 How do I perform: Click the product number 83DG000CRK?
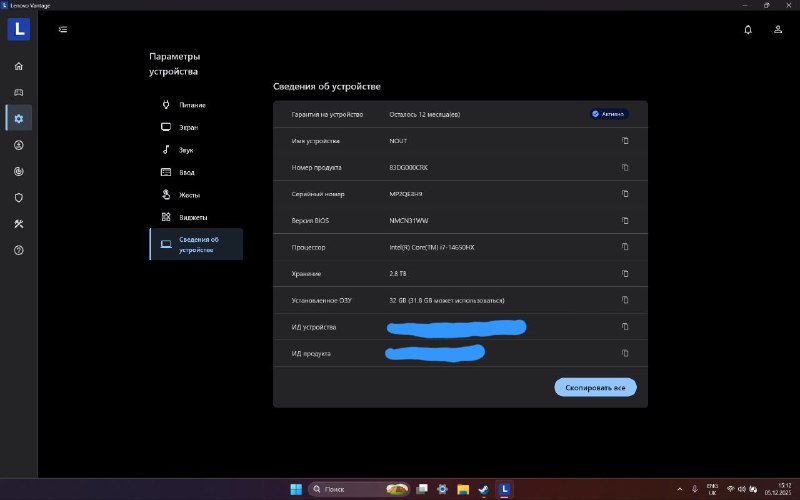tap(408, 168)
